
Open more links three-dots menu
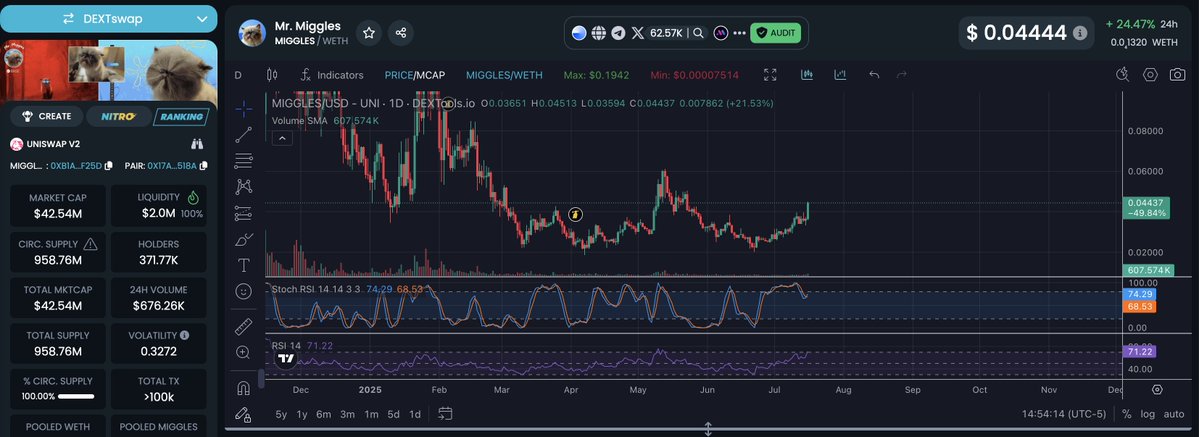(x=739, y=33)
